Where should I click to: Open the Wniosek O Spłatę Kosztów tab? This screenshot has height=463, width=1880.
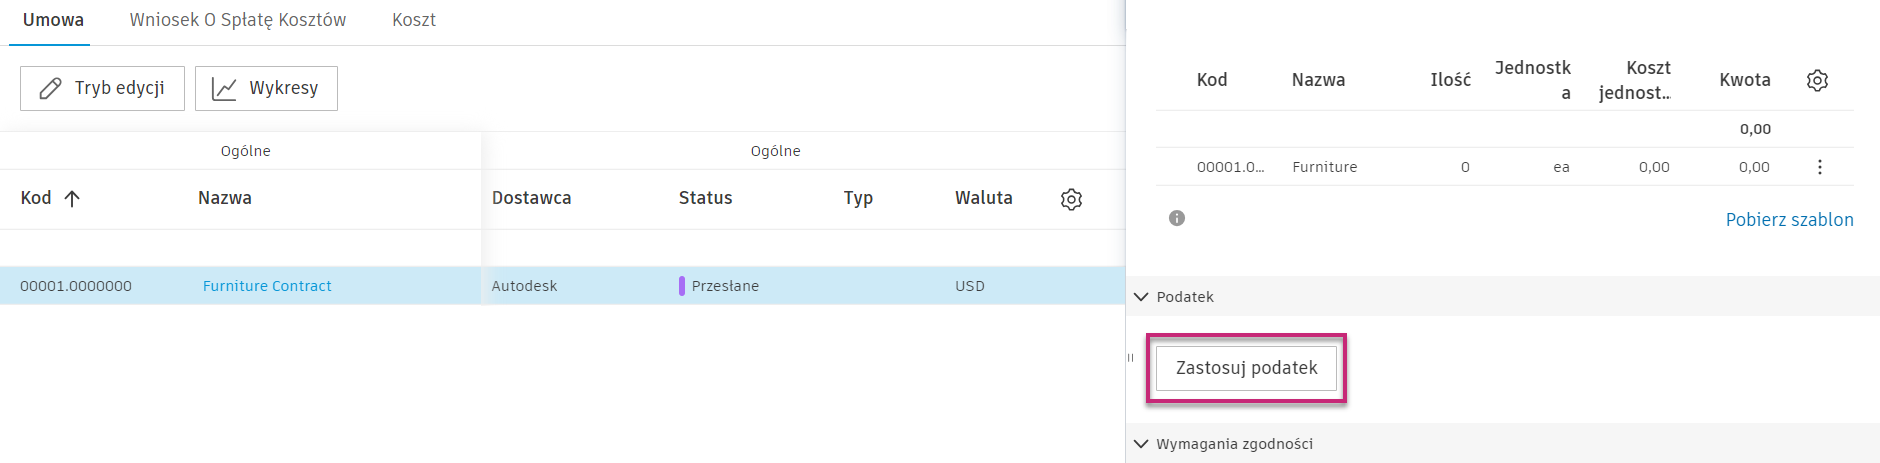pos(238,20)
